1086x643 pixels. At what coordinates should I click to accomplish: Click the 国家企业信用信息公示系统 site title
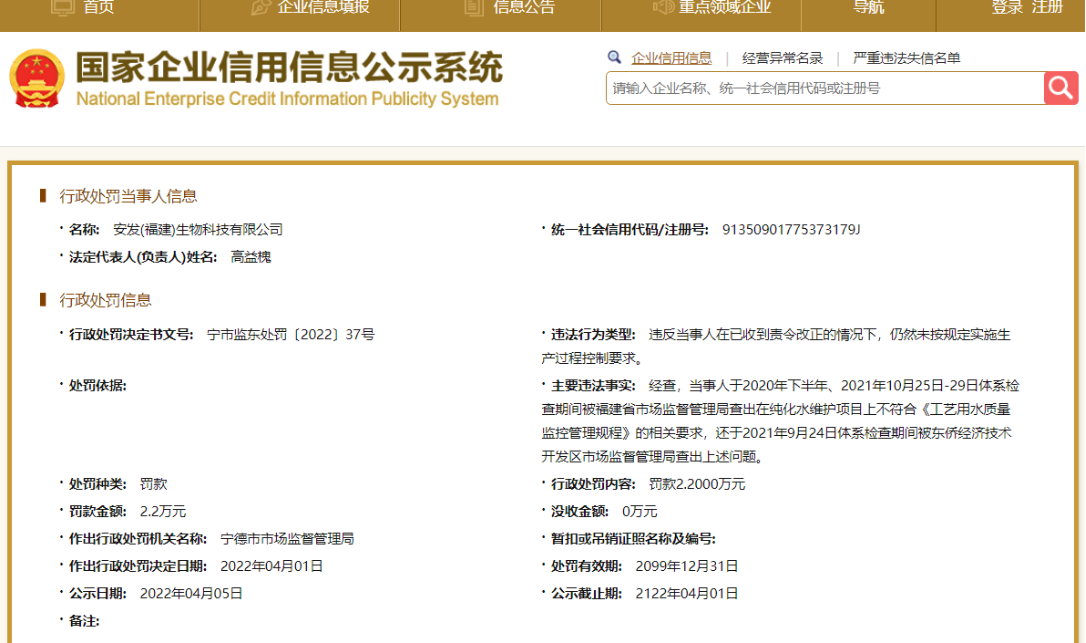click(x=289, y=67)
